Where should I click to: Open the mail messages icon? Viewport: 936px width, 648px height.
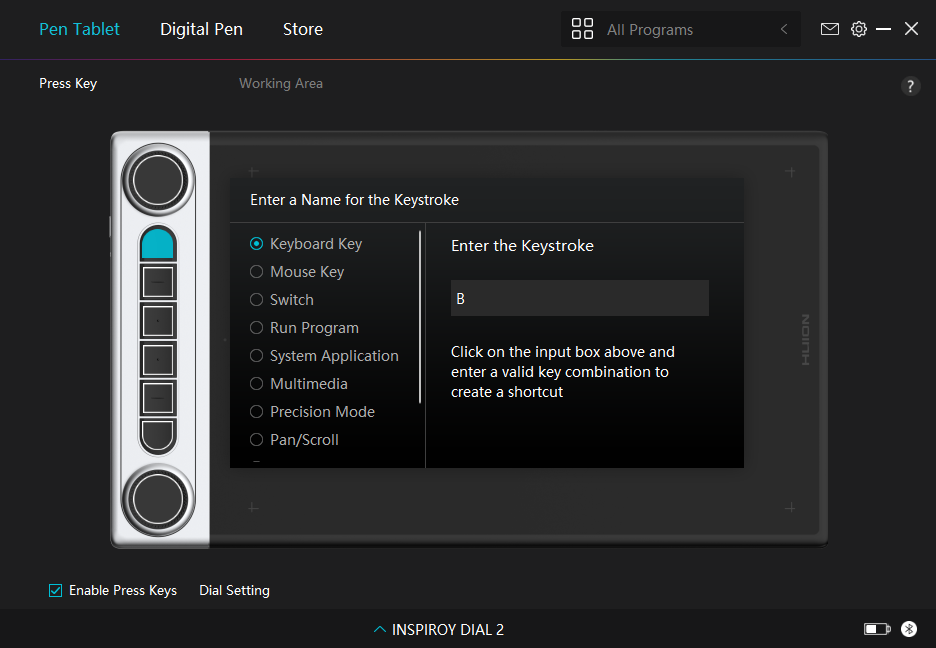pyautogui.click(x=830, y=29)
